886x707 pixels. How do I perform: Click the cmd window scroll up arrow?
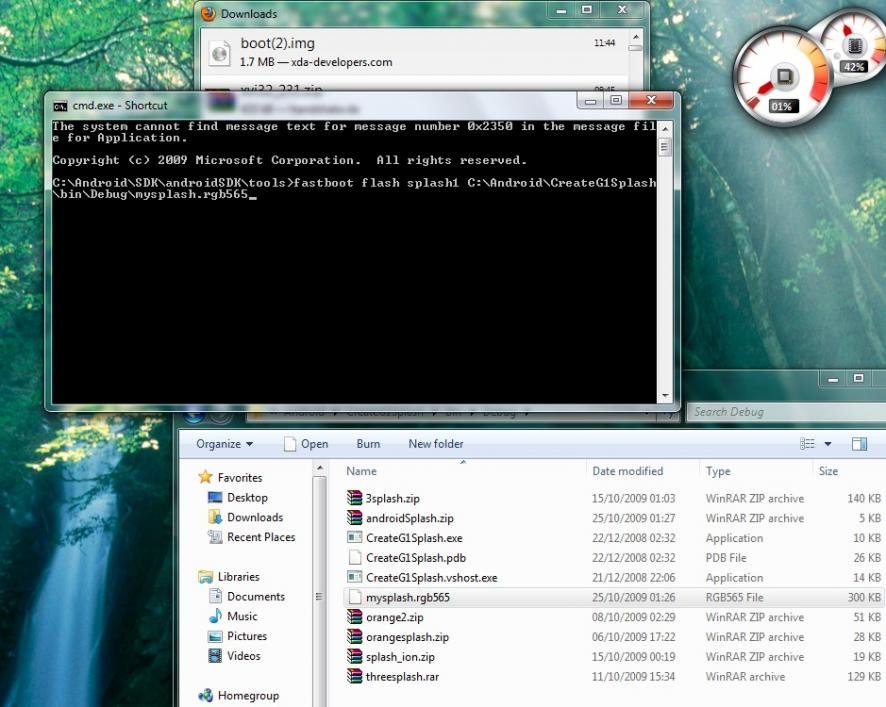point(665,129)
